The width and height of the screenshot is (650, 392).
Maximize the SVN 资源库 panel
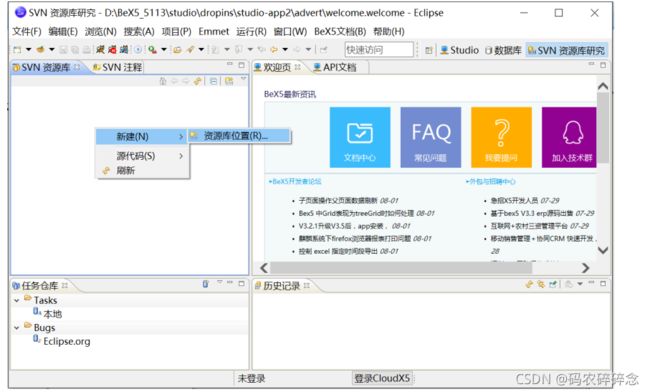[242, 65]
